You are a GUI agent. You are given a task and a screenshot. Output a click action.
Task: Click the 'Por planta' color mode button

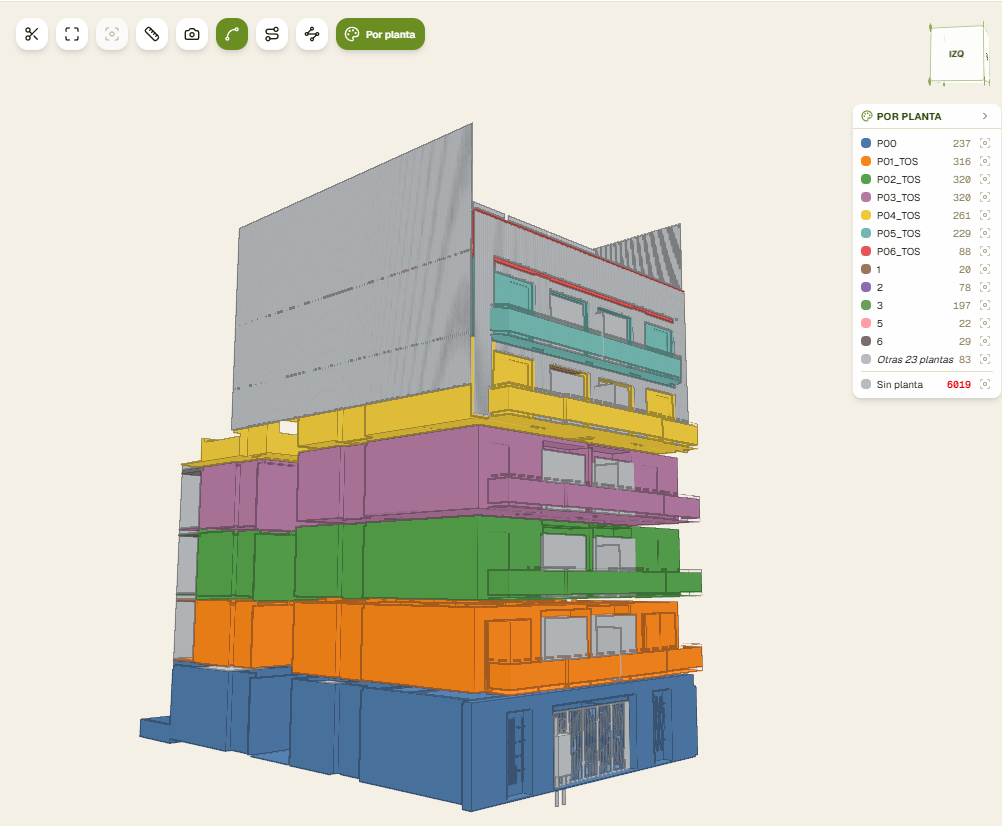point(380,34)
